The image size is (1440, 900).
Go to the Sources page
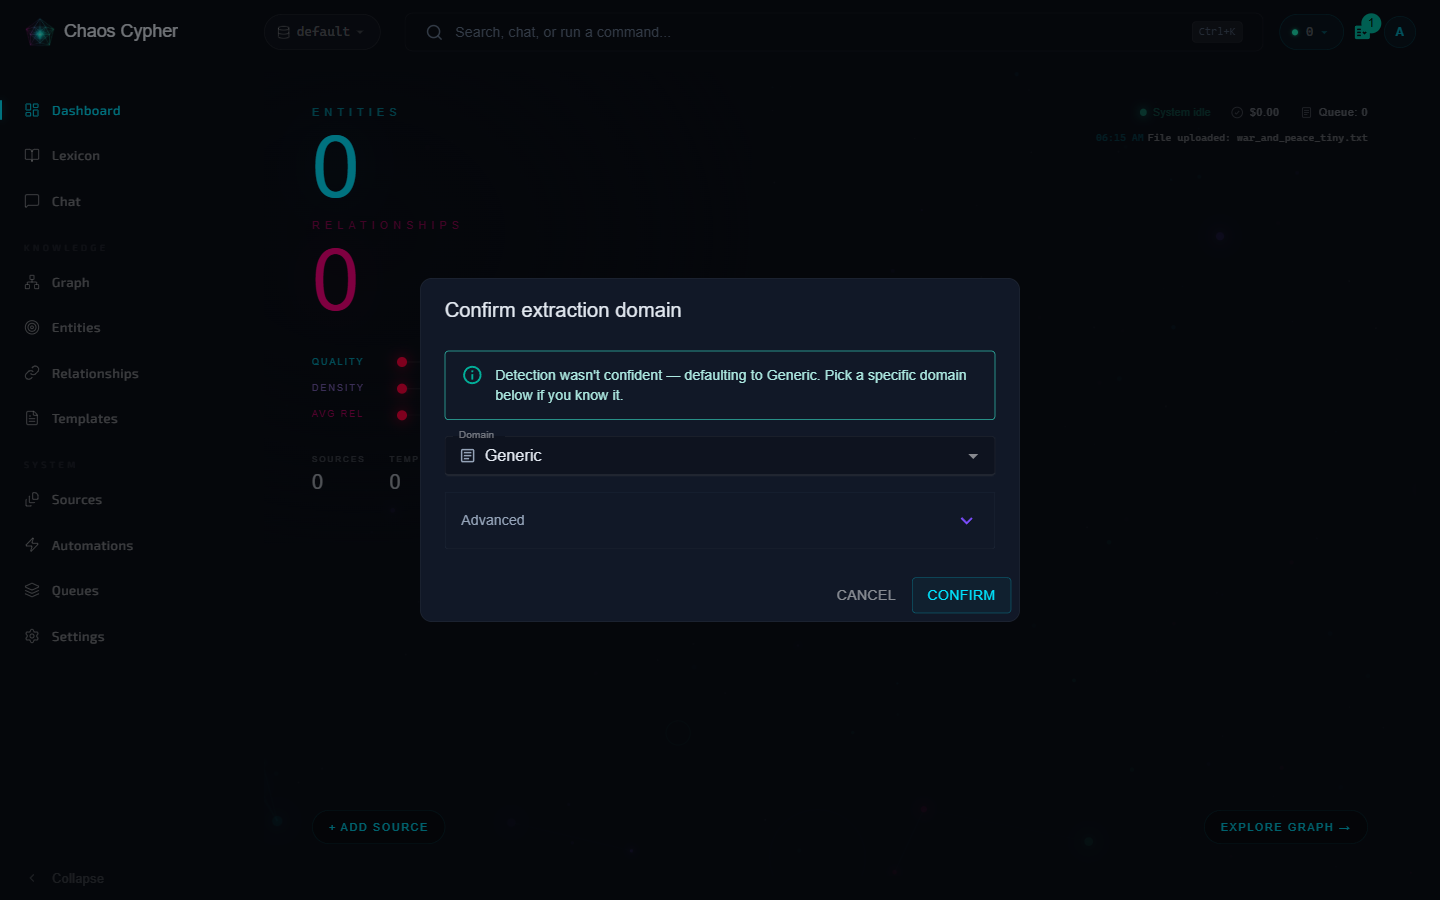76,500
